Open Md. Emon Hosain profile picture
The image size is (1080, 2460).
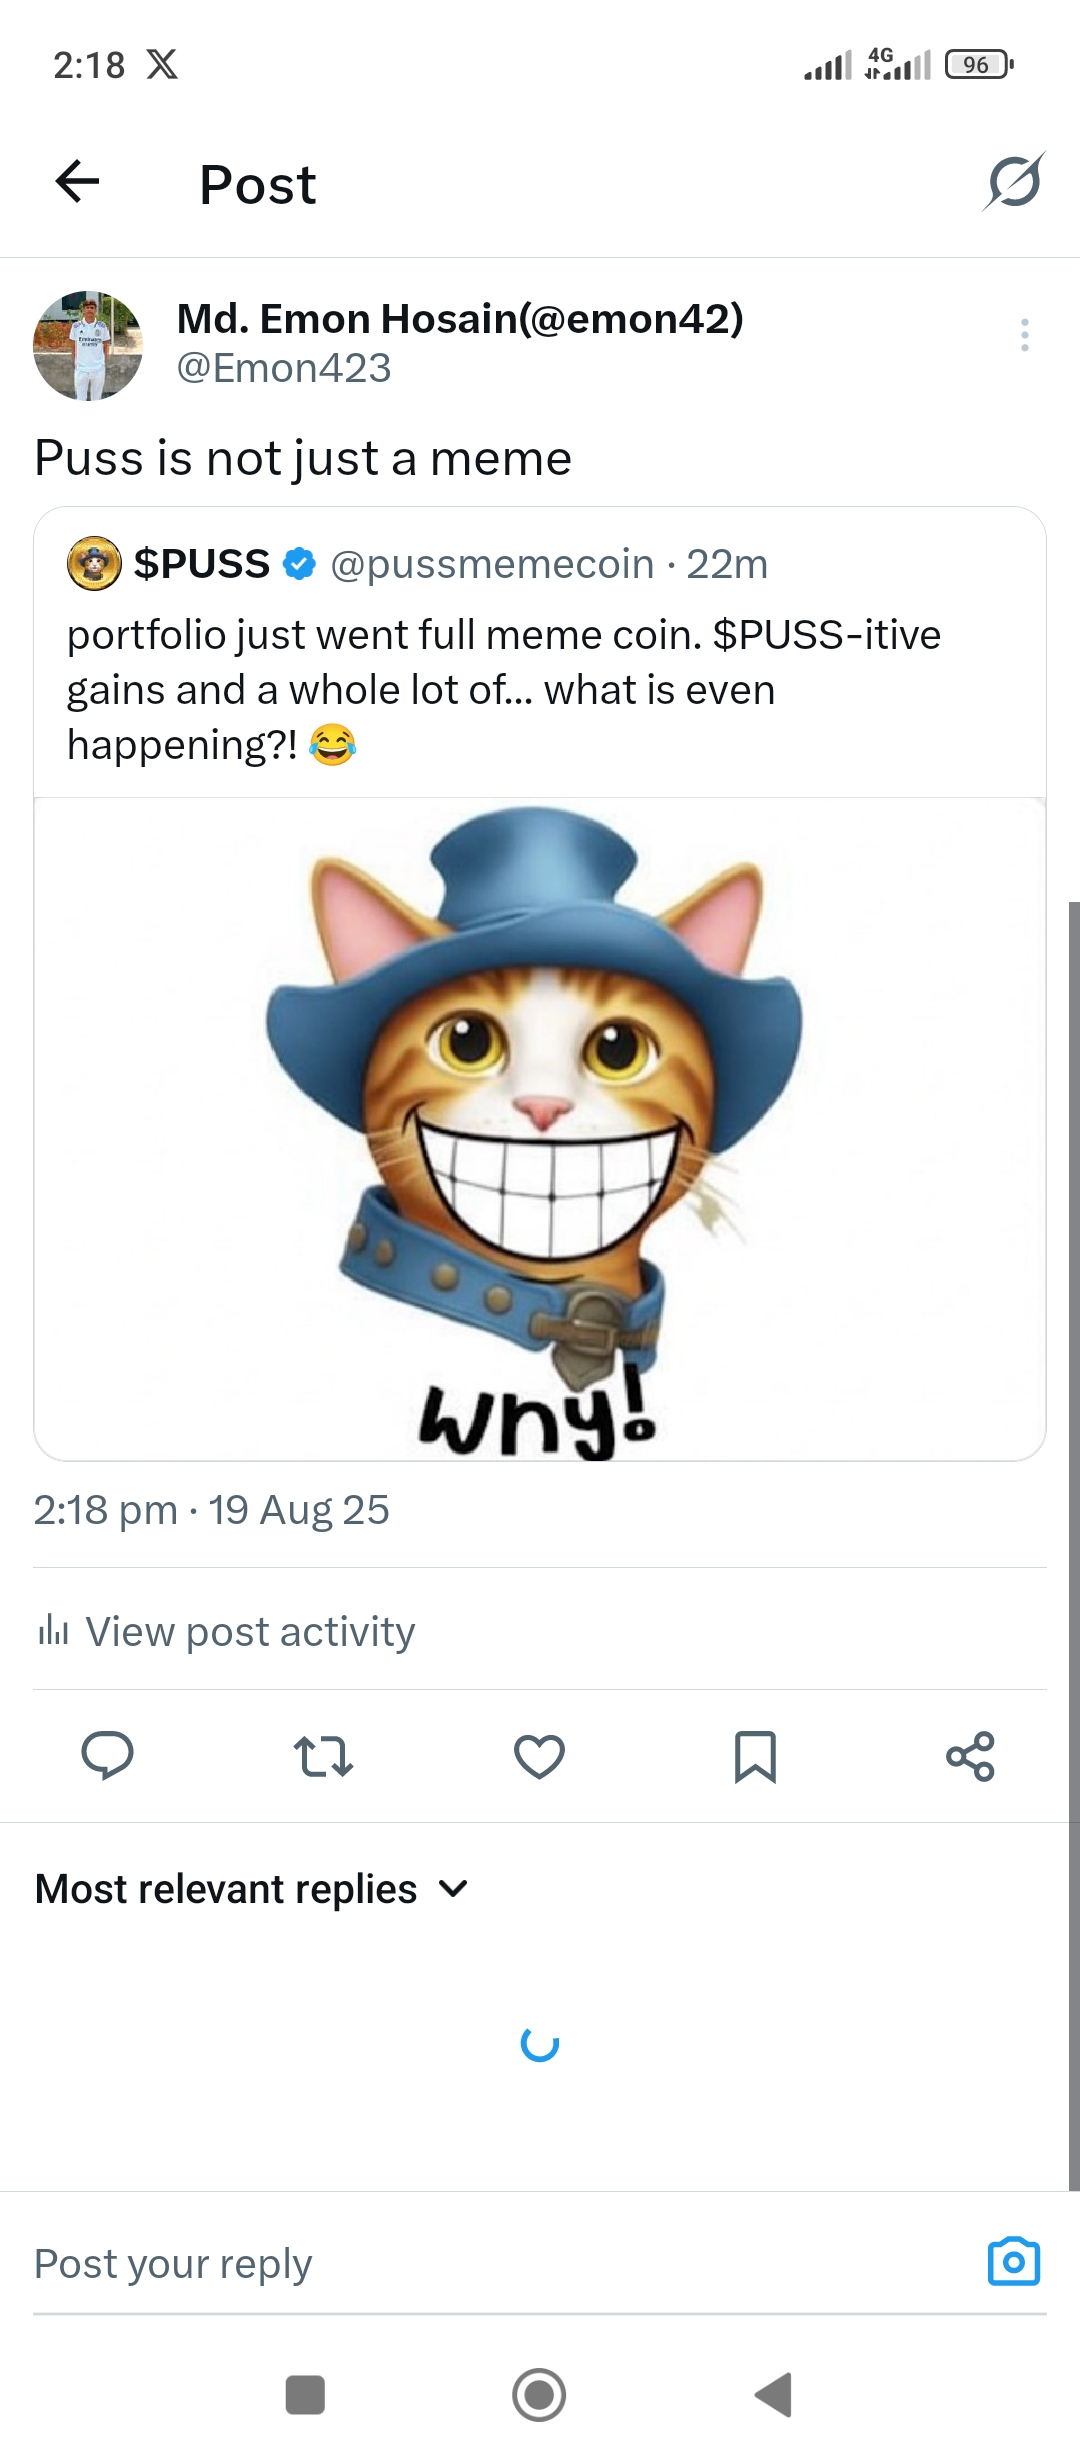[88, 346]
